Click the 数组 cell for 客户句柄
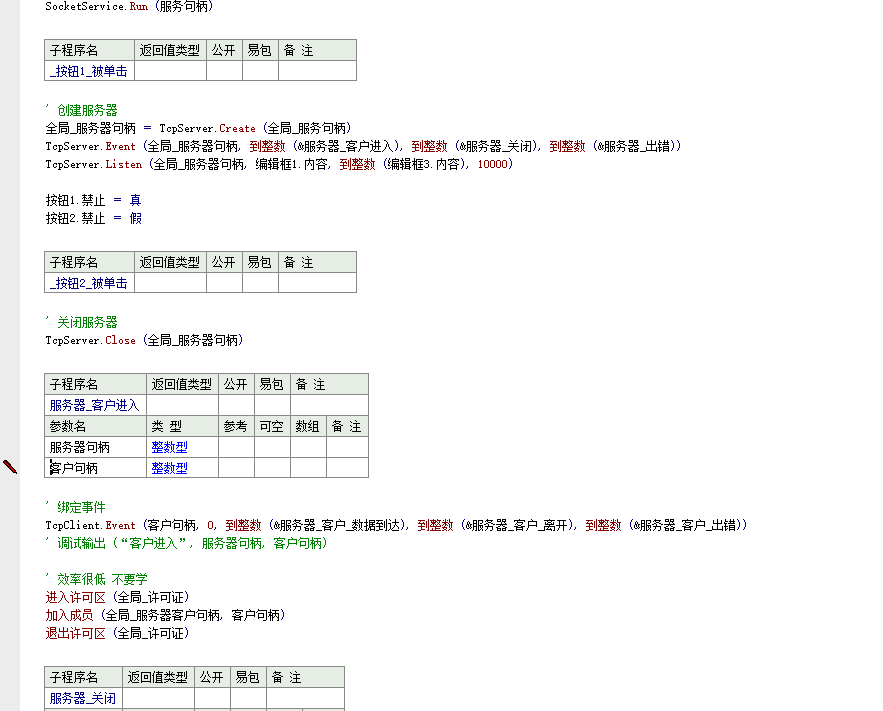Viewport: 883px width, 711px height. click(x=309, y=468)
